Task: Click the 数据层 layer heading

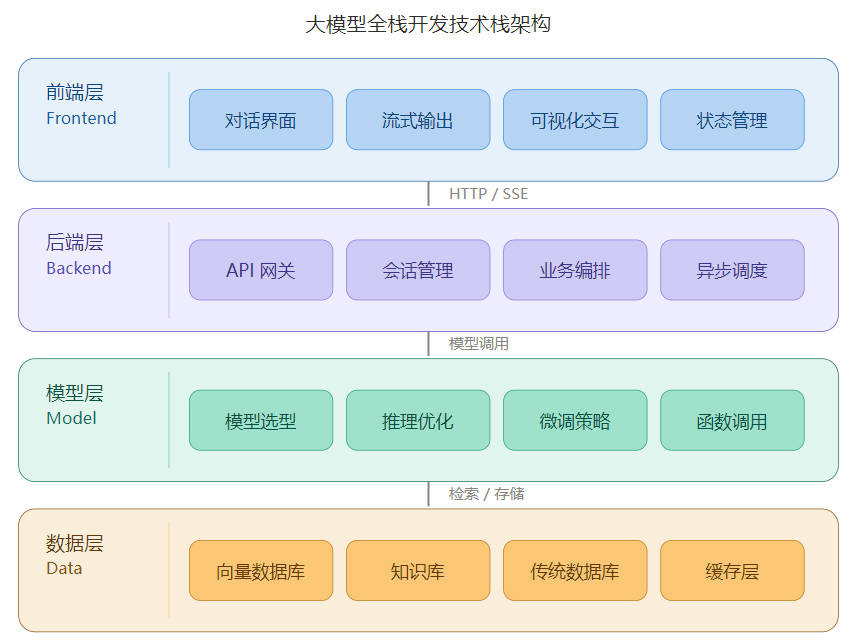Action: [75, 543]
